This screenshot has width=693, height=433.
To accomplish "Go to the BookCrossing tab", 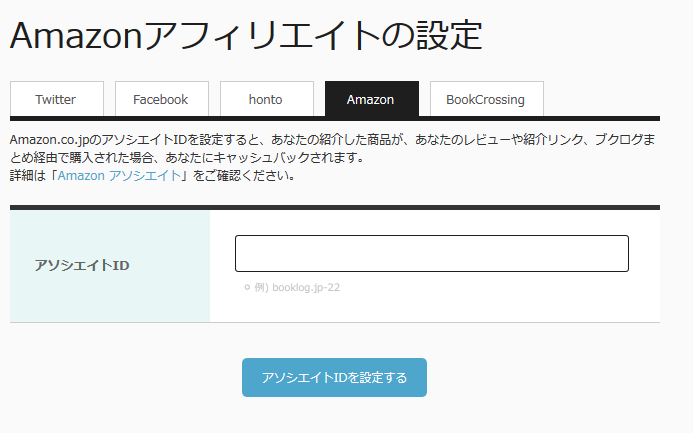I will [x=487, y=99].
